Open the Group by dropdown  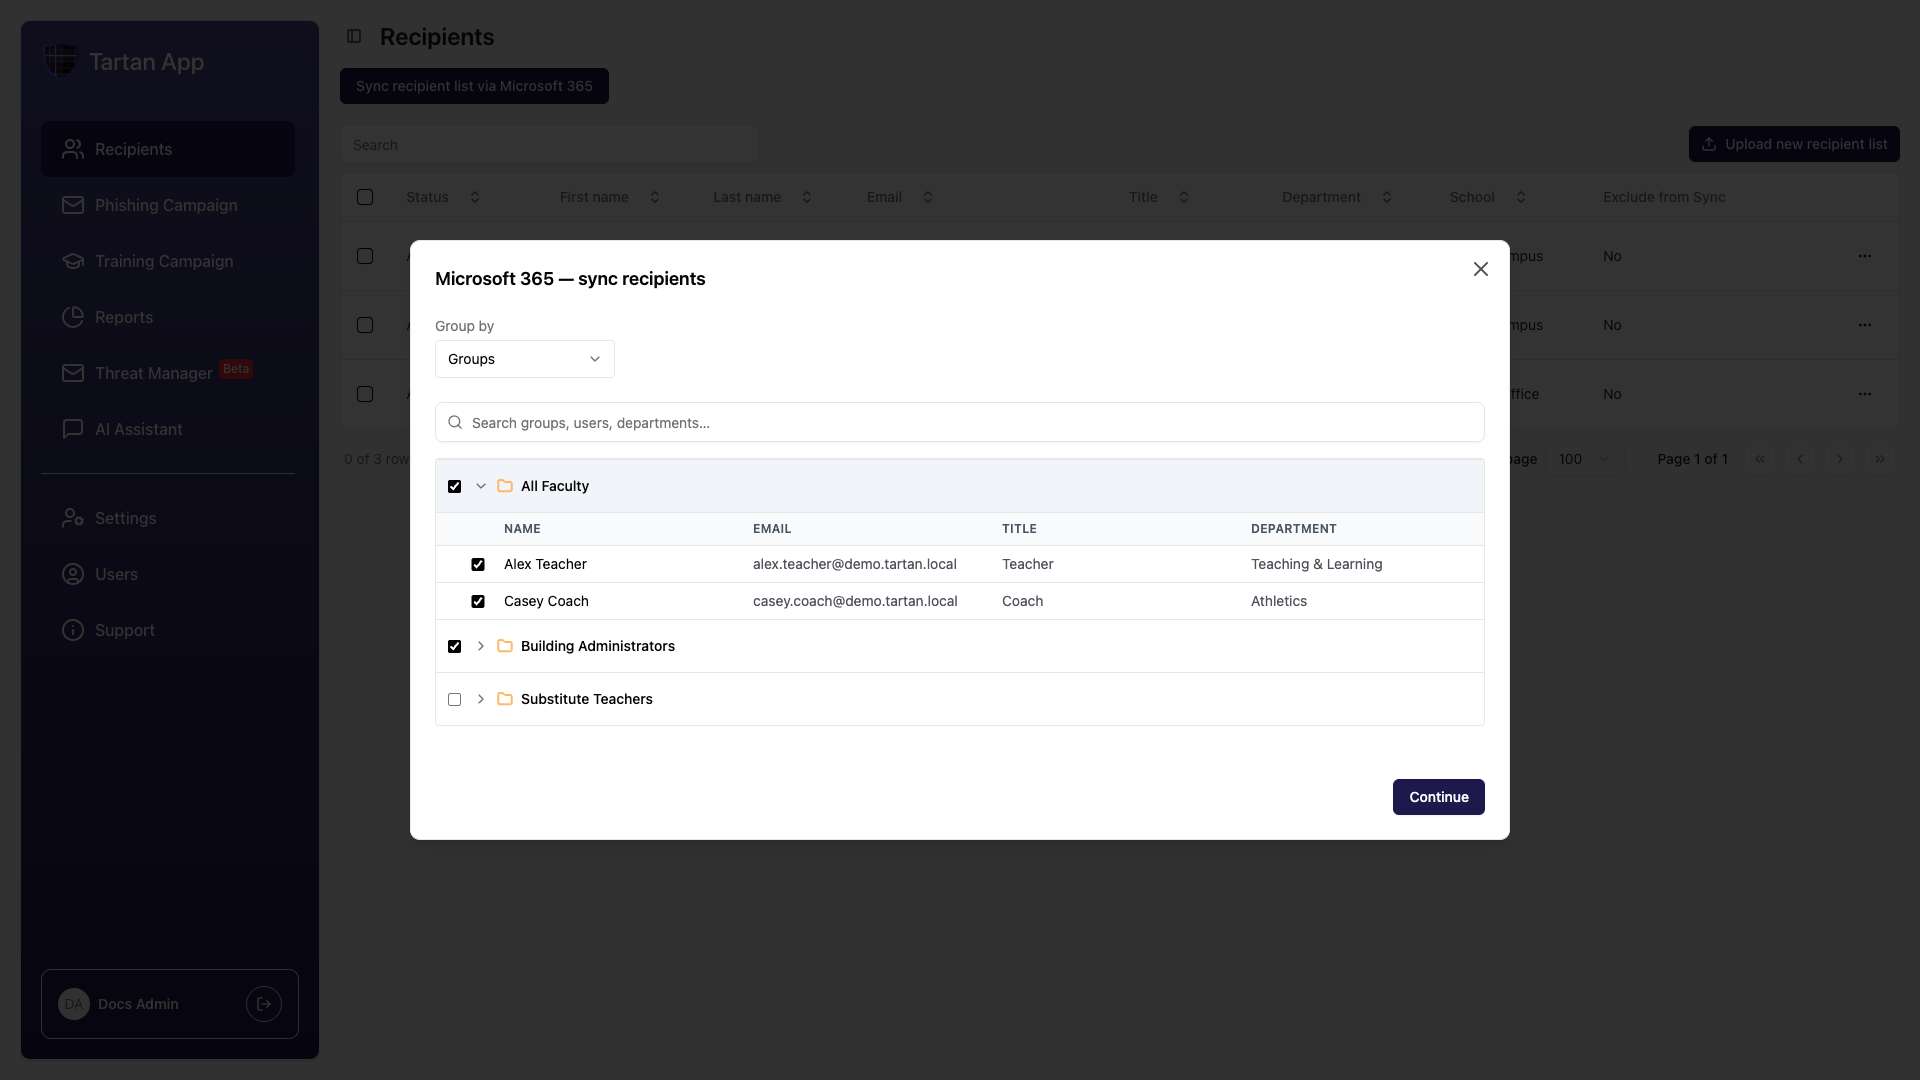click(525, 359)
